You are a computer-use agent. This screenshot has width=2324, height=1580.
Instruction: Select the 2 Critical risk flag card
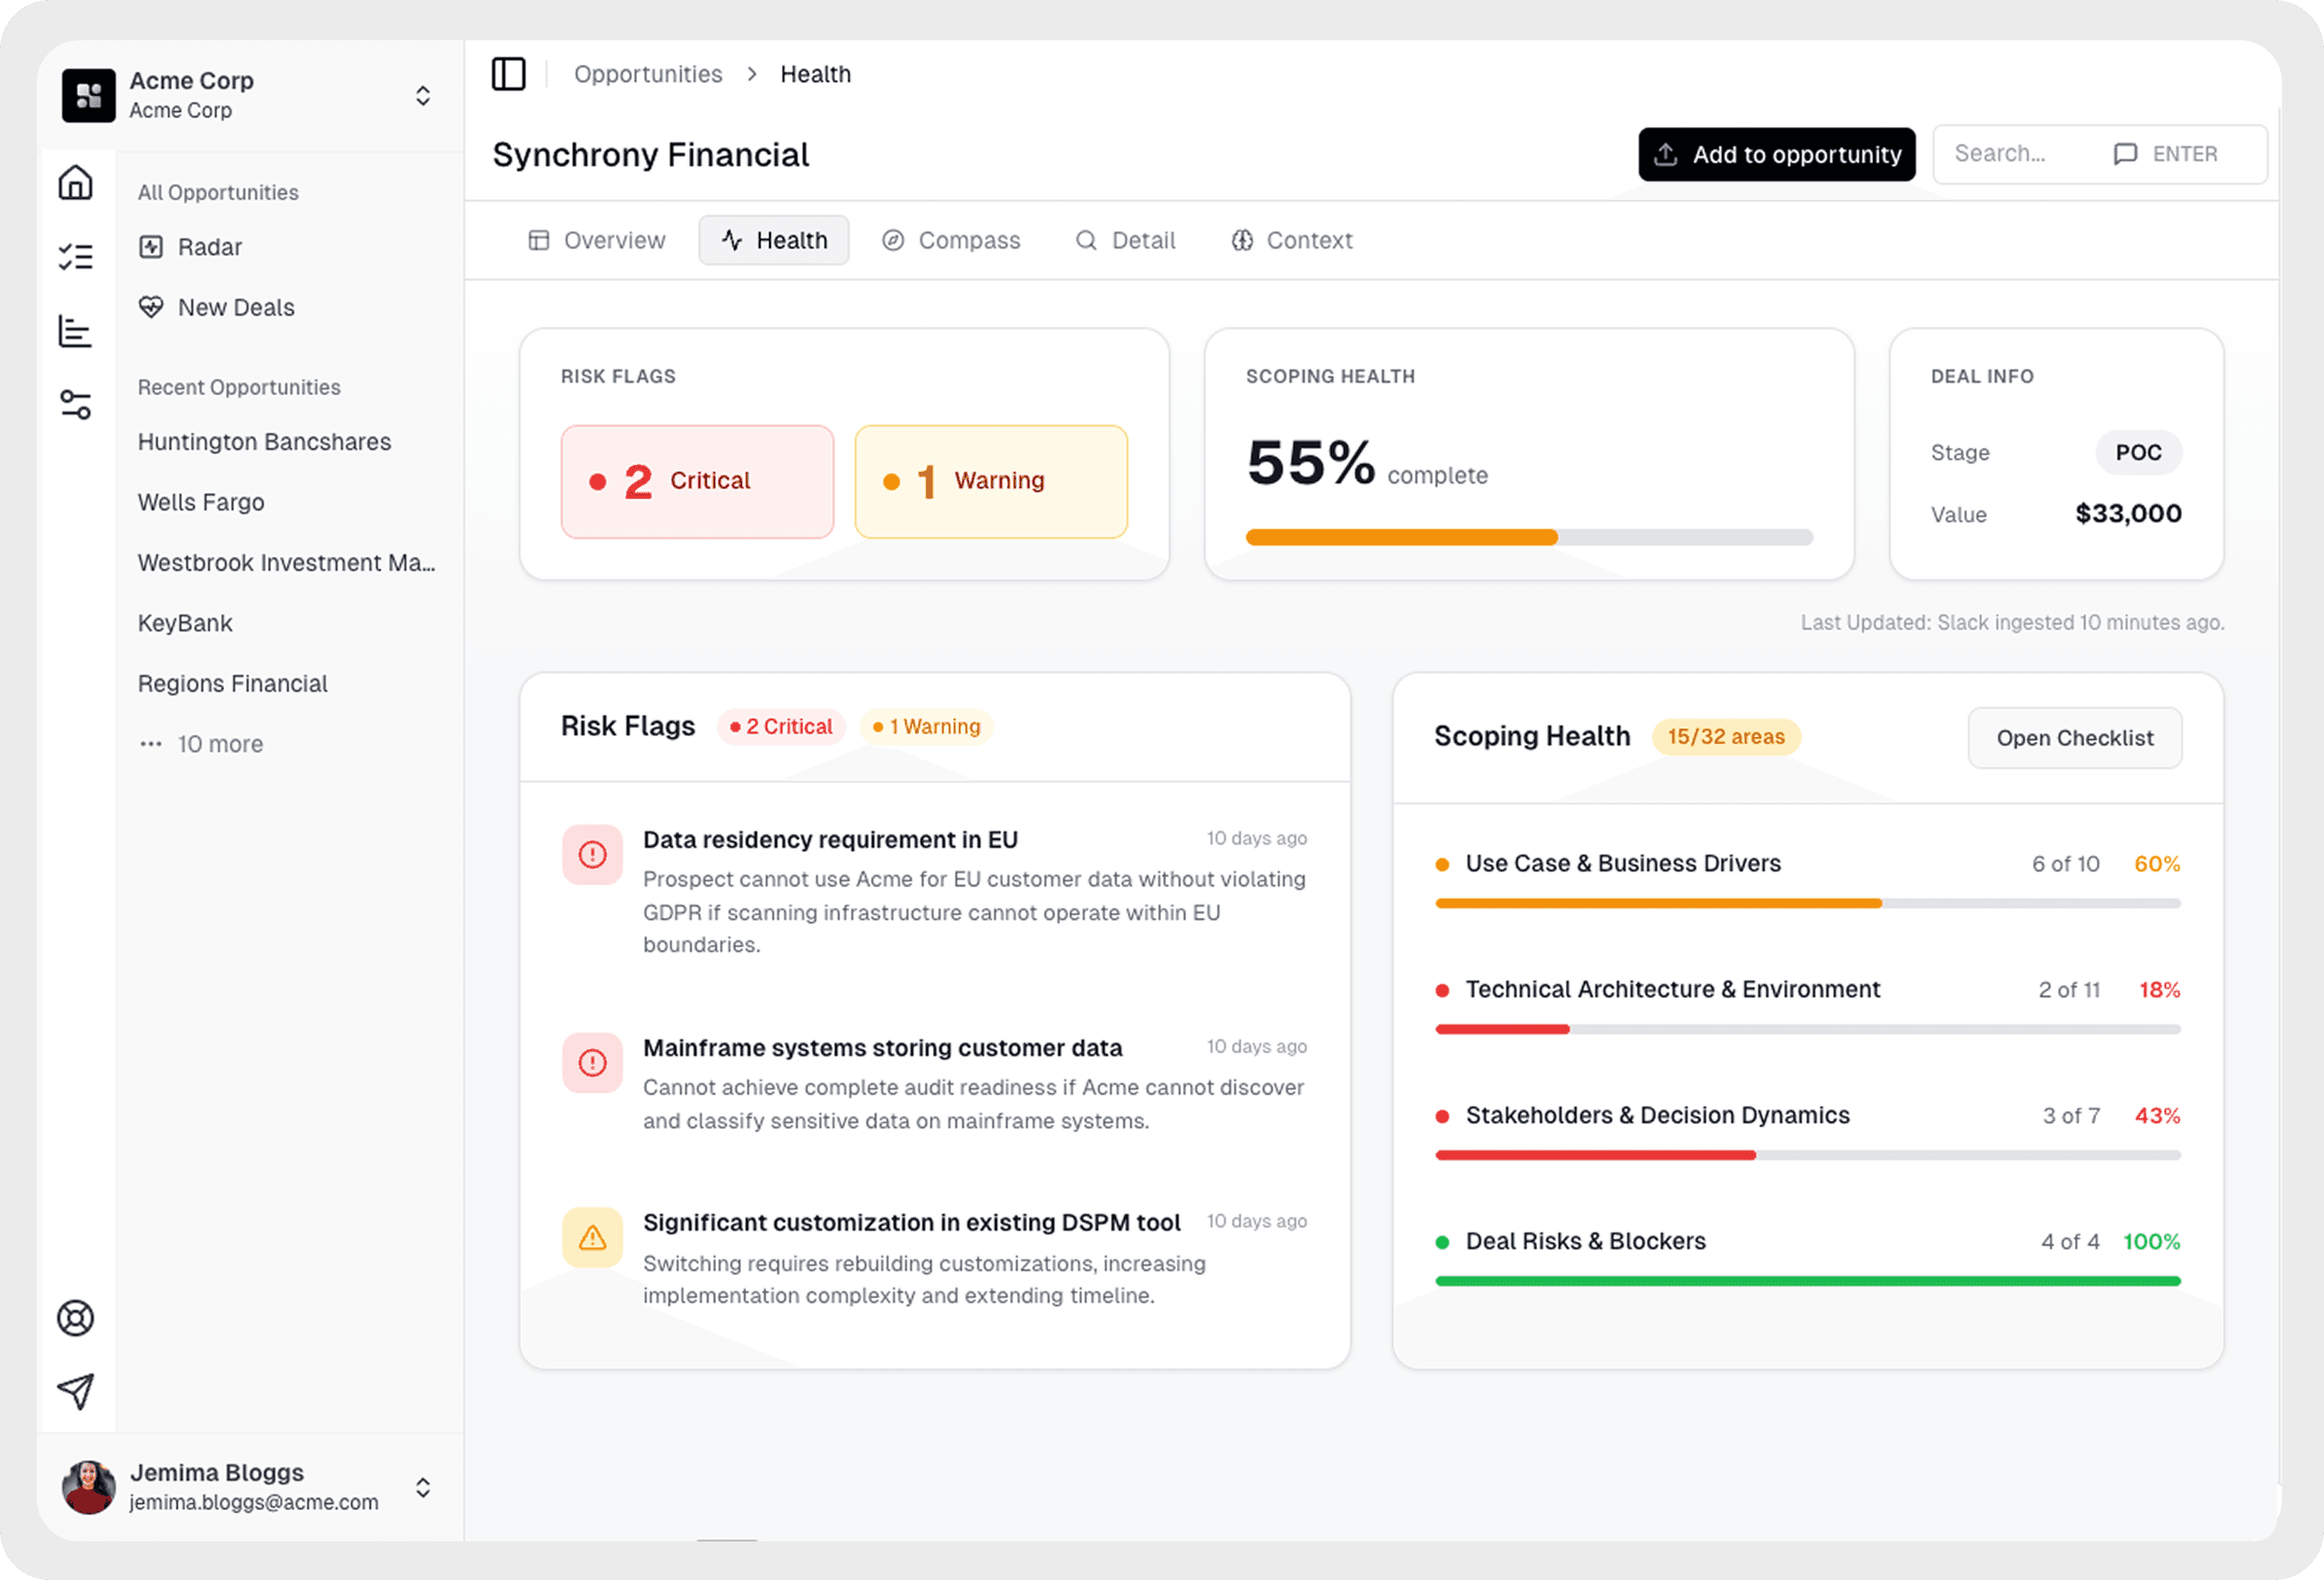[697, 481]
